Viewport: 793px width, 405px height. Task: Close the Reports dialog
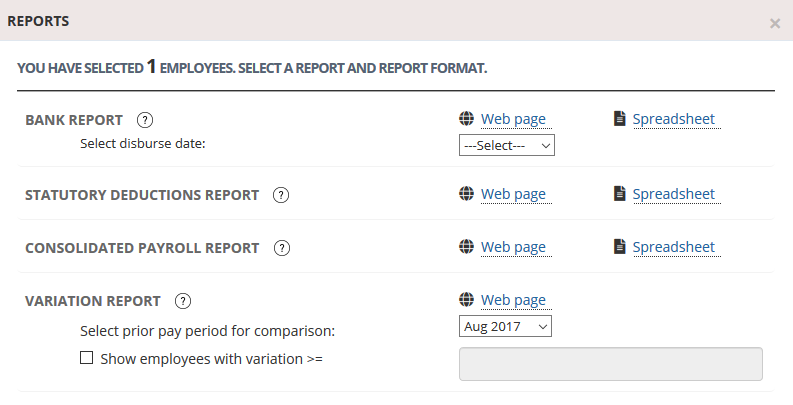click(775, 23)
